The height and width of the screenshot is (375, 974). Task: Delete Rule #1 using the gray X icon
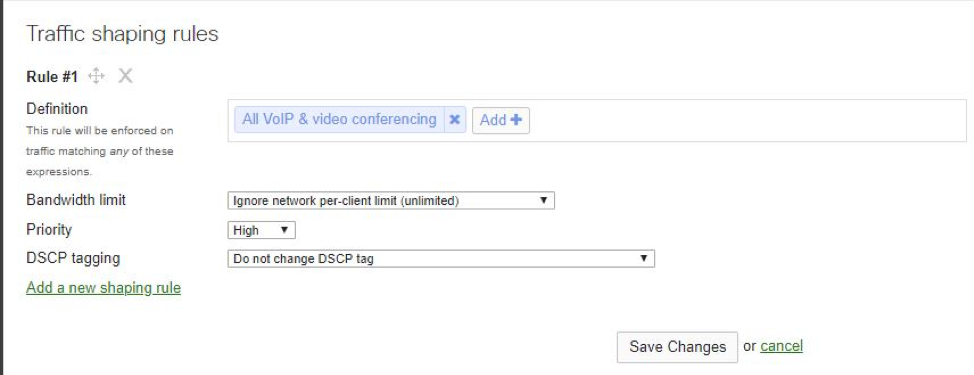coord(125,76)
